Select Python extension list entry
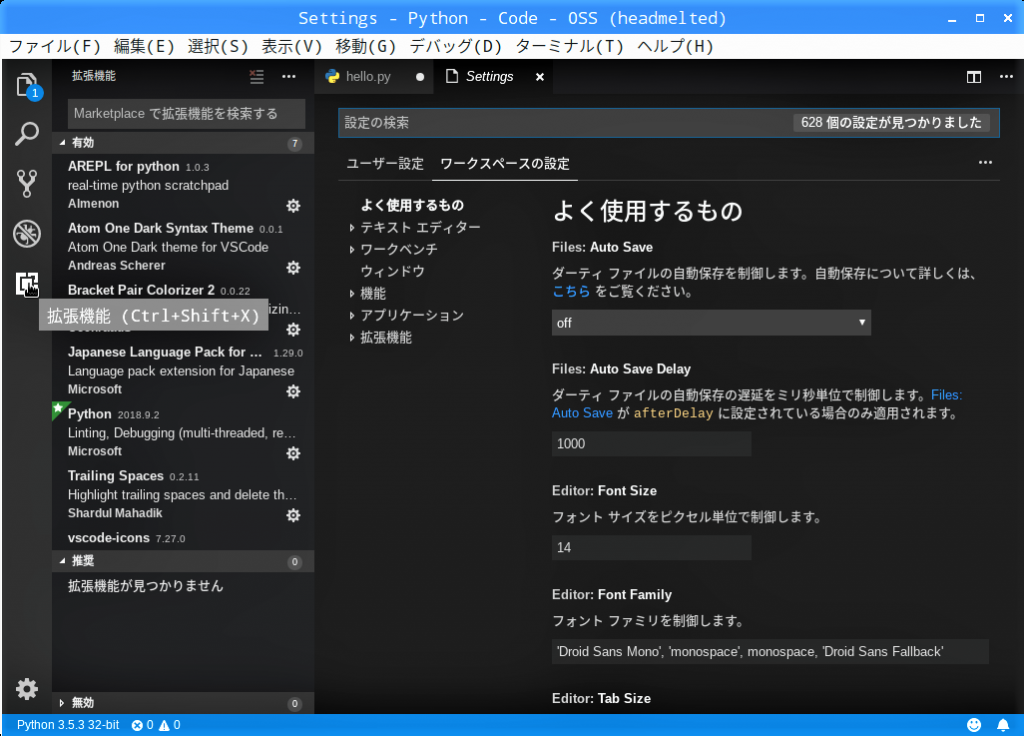The image size is (1024, 736). tap(183, 432)
